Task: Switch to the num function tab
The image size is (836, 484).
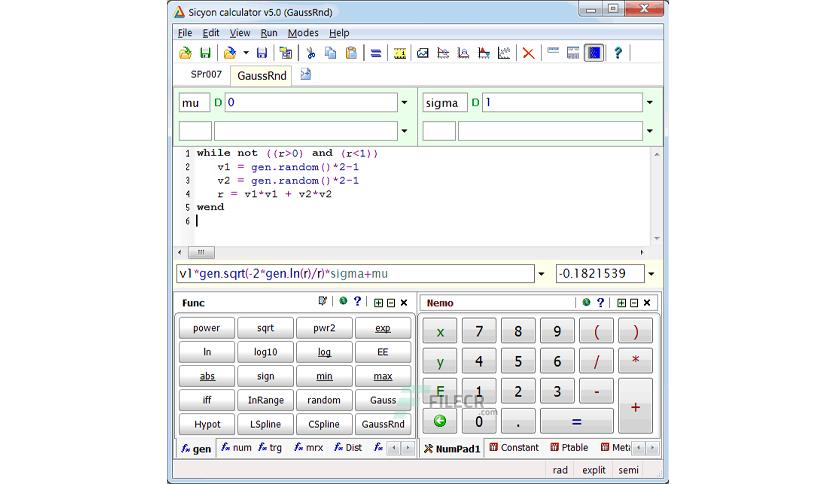Action: pyautogui.click(x=236, y=447)
